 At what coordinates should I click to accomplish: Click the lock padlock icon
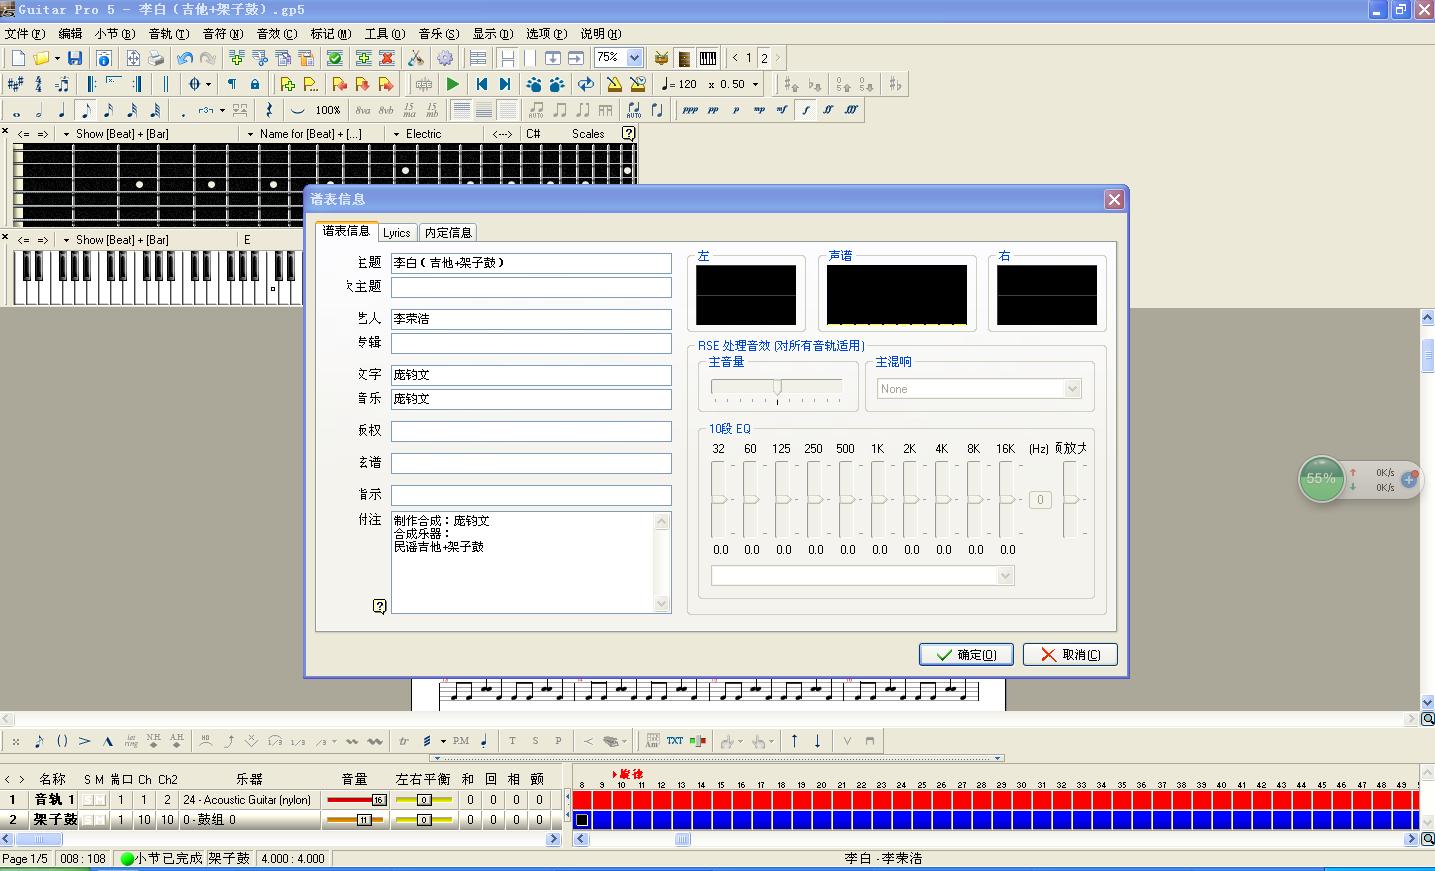click(x=254, y=84)
